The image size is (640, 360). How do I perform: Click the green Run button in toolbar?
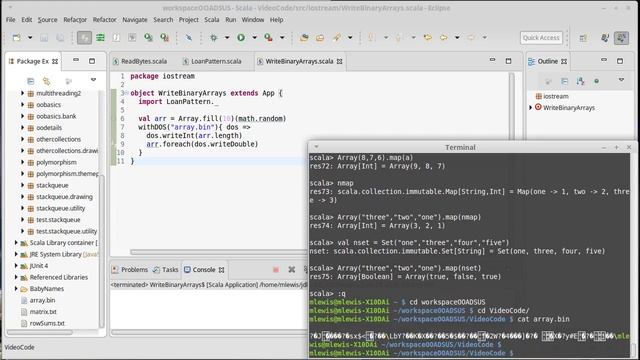pos(241,38)
